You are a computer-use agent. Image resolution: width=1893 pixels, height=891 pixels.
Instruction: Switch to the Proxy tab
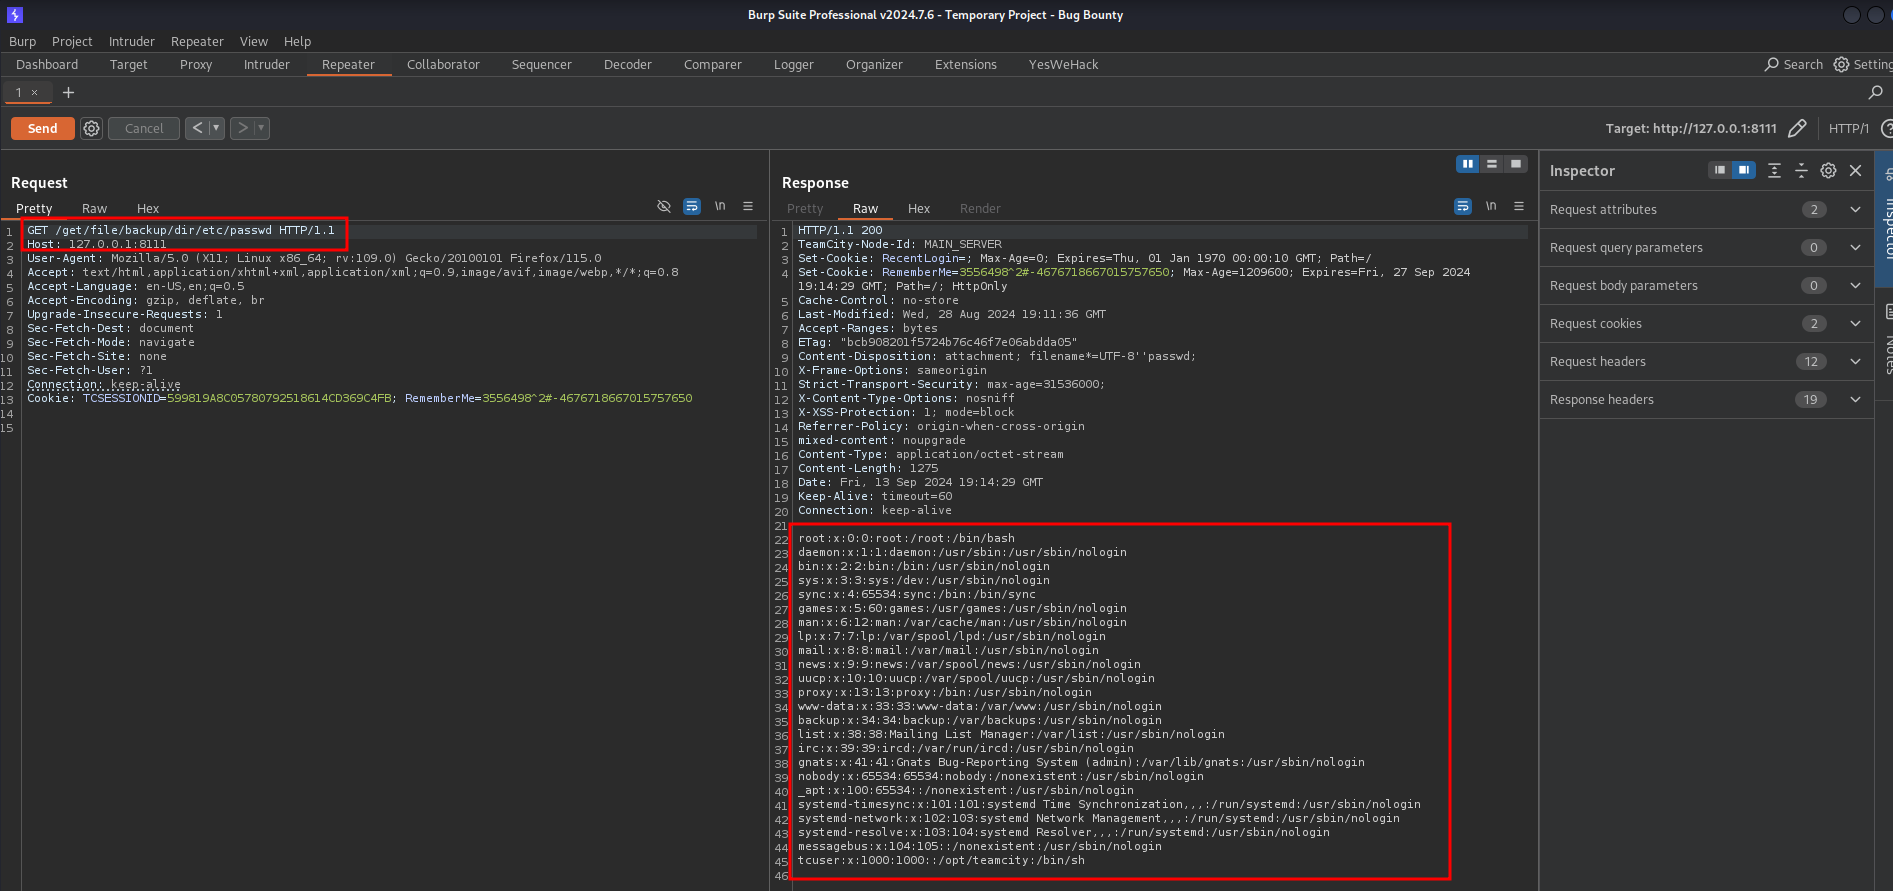tap(196, 64)
